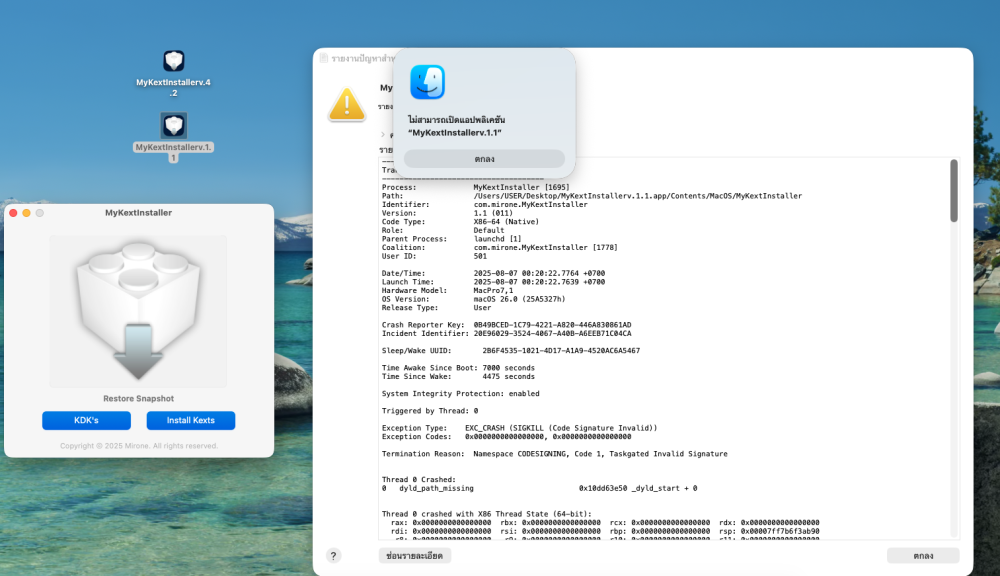
Task: Click dyld_path_missing stack frame line
Action: 540,489
